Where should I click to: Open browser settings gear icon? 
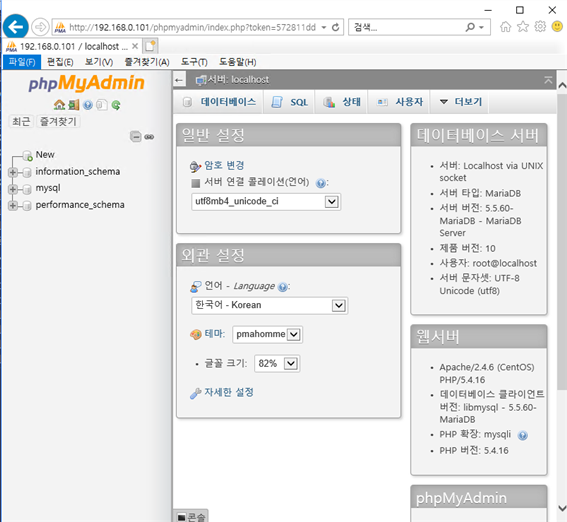click(540, 26)
